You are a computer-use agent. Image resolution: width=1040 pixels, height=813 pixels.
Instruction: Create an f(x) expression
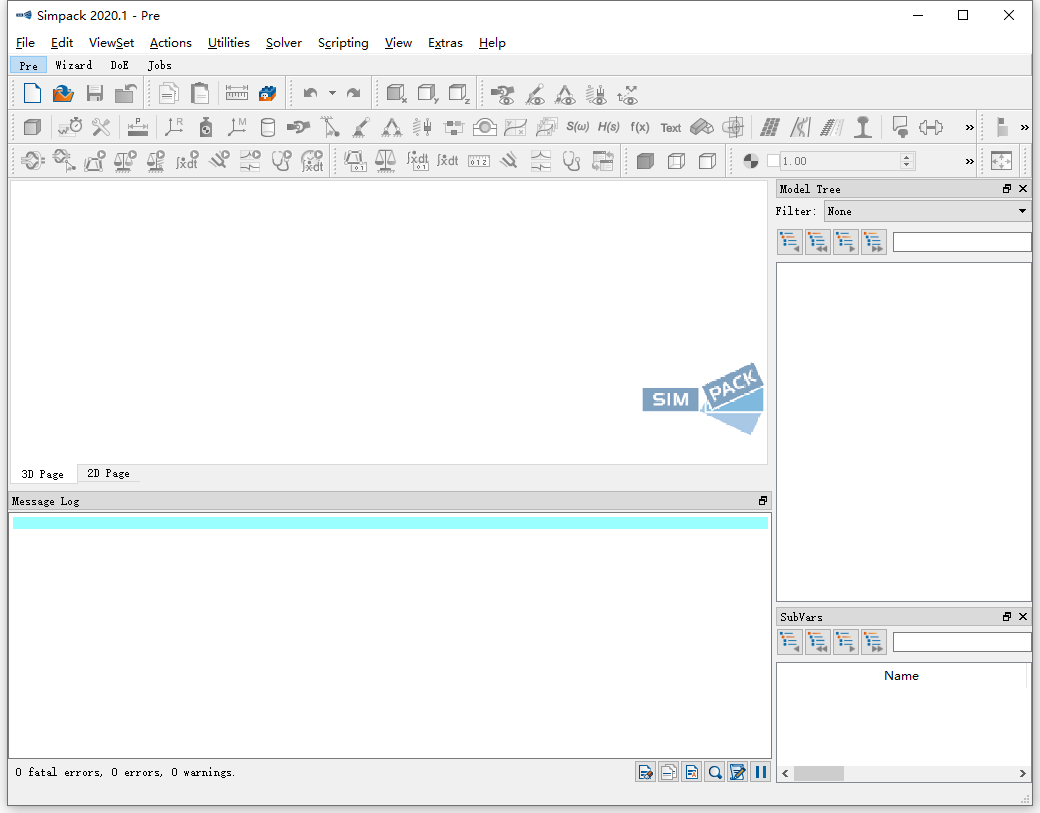(x=639, y=127)
